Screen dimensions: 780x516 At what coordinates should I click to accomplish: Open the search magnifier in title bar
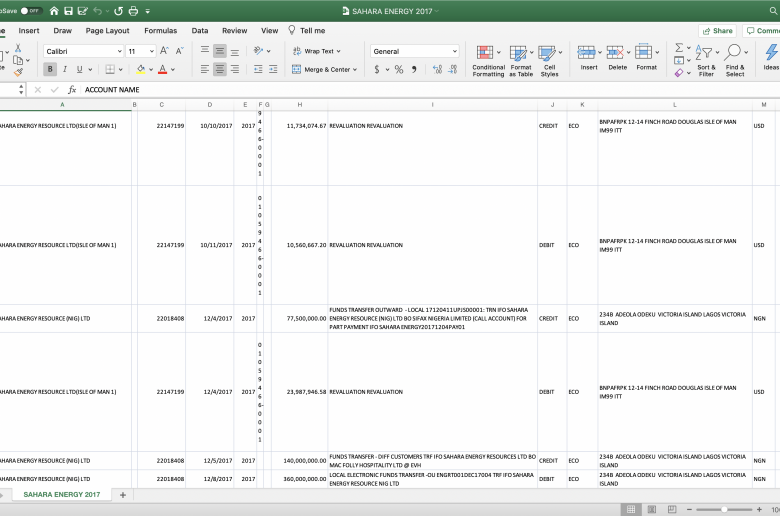pyautogui.click(x=774, y=10)
